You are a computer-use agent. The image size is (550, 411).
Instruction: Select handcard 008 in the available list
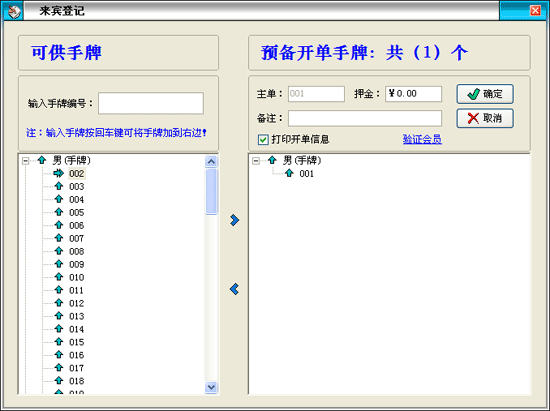76,251
